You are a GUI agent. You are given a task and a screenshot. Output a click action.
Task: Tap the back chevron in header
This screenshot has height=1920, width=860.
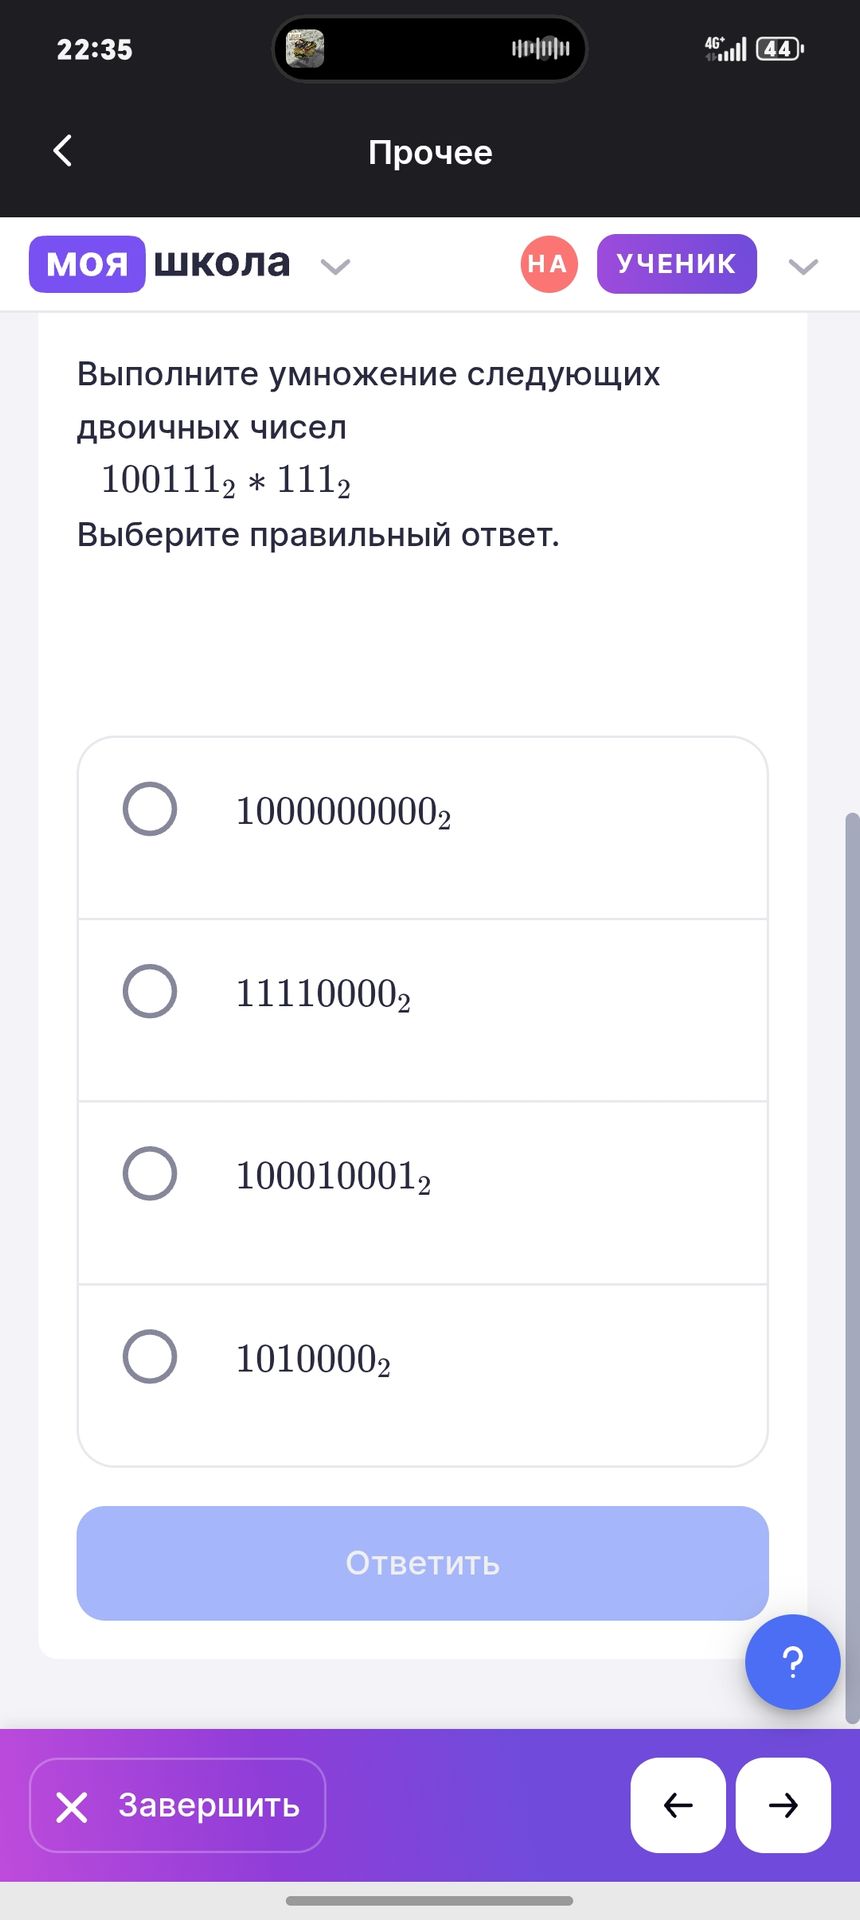click(x=63, y=151)
